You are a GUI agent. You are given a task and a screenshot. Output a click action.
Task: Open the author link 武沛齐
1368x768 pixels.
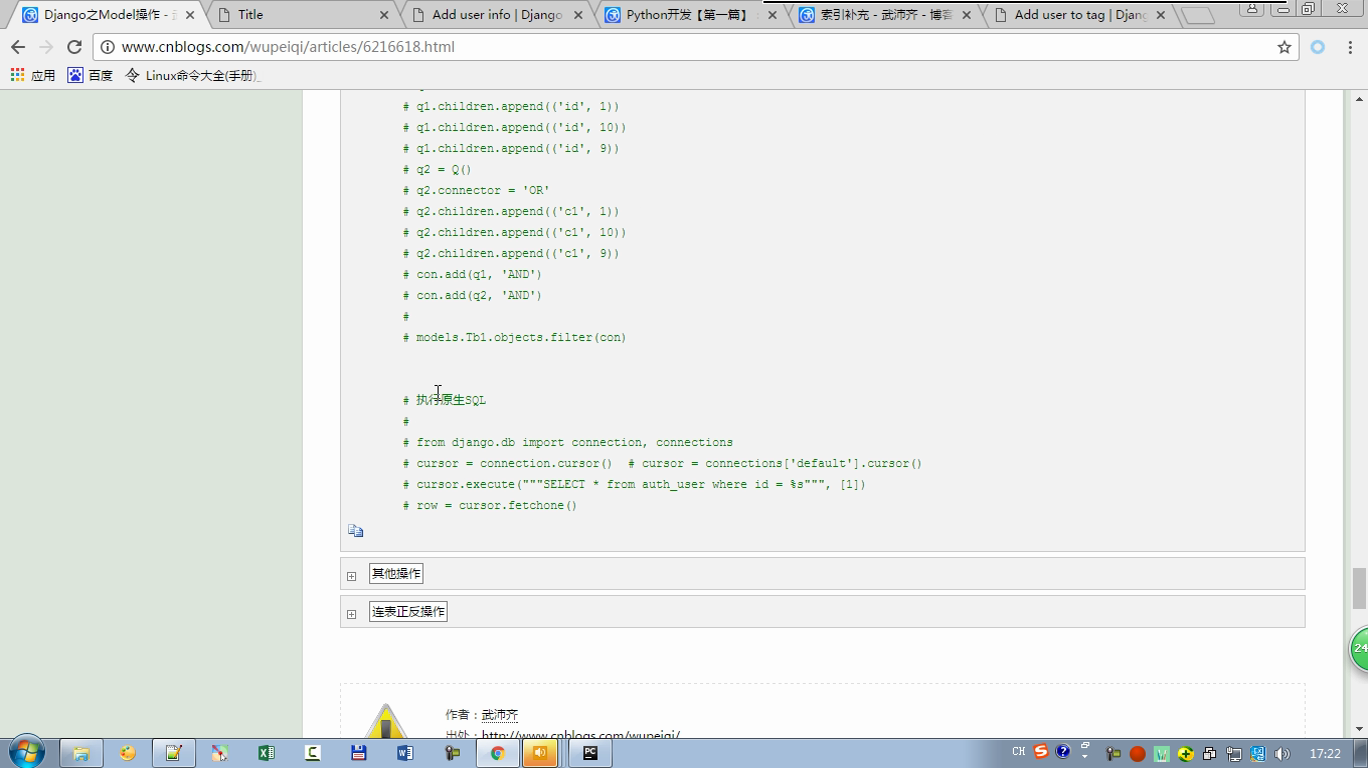click(500, 714)
